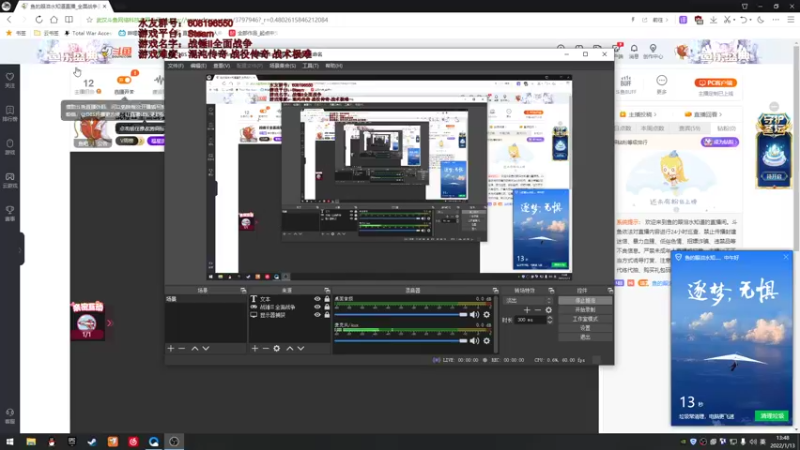The width and height of the screenshot is (800, 450).
Task: Move source up in sources panel
Action: click(289, 348)
